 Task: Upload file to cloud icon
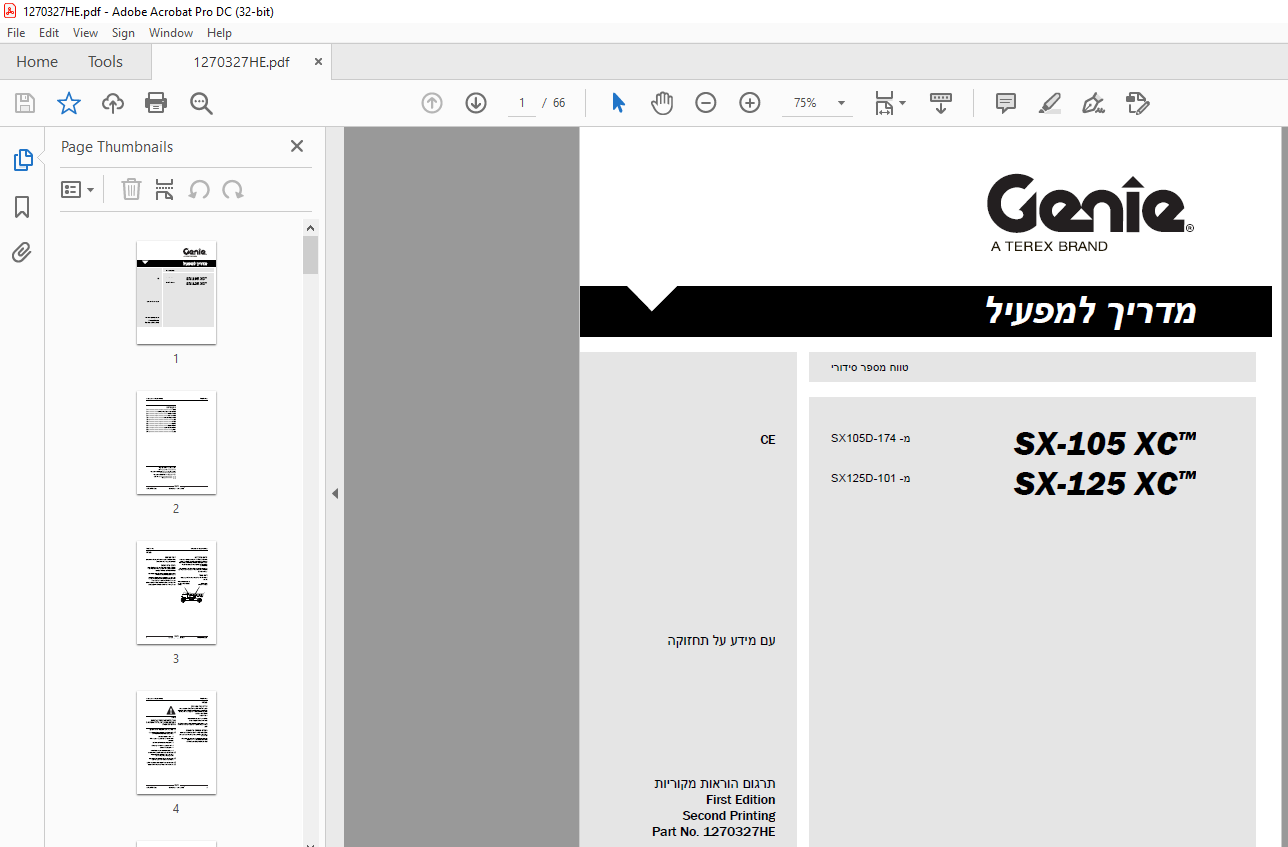(113, 103)
